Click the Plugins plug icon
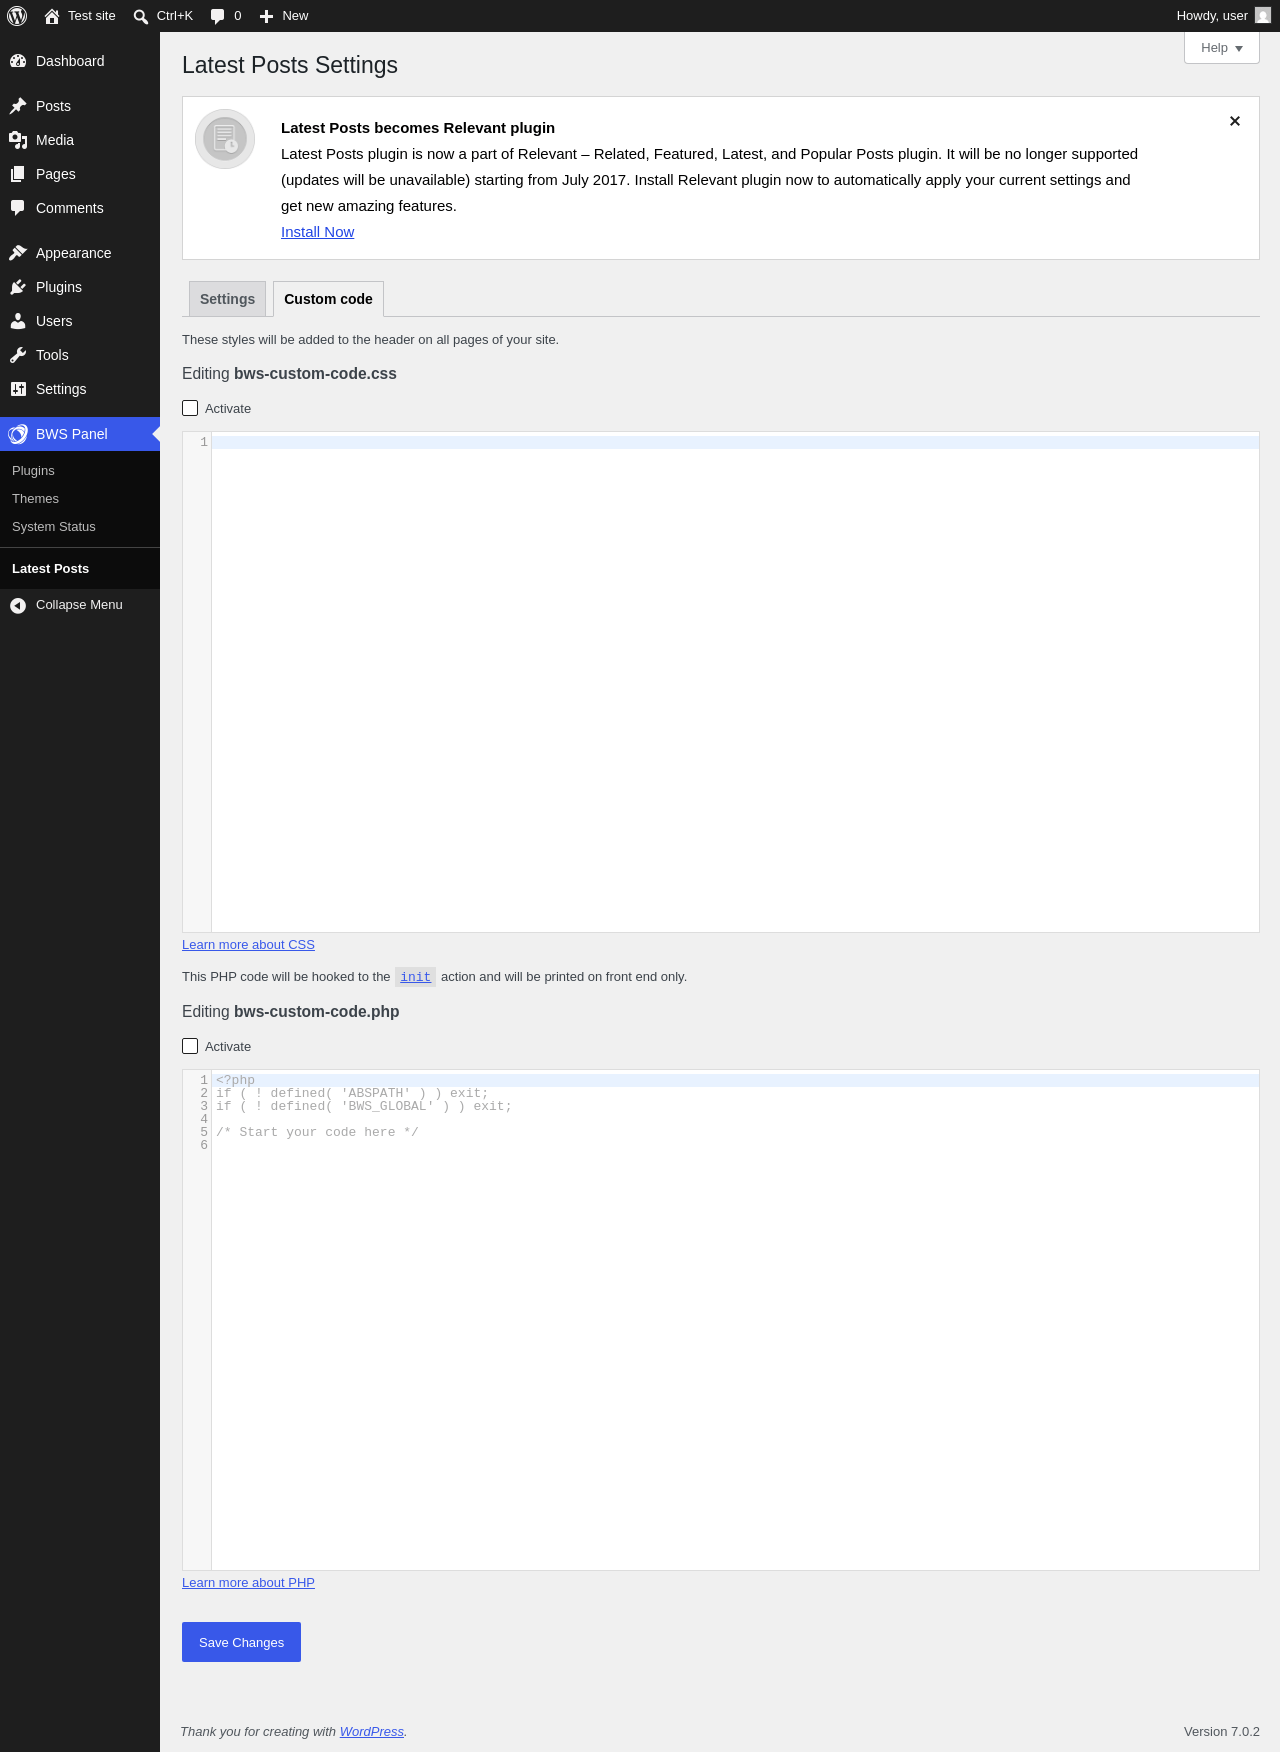The image size is (1280, 1752). [18, 287]
